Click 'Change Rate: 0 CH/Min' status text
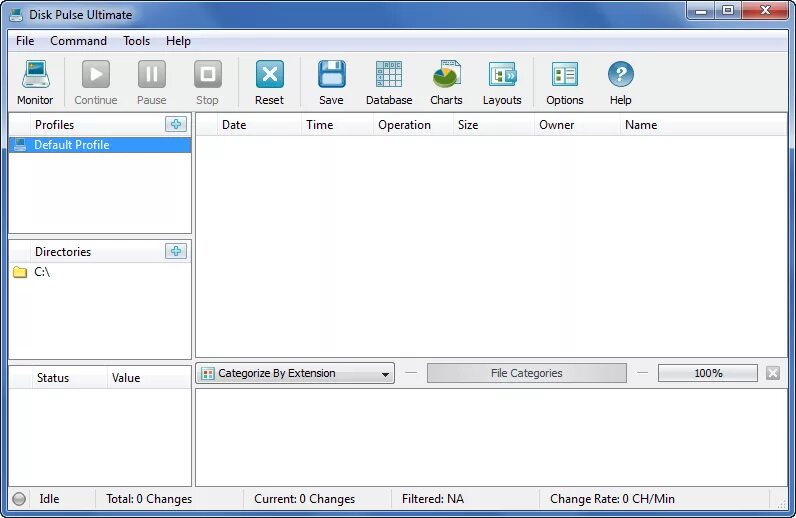Viewport: 796px width, 518px height. point(612,499)
